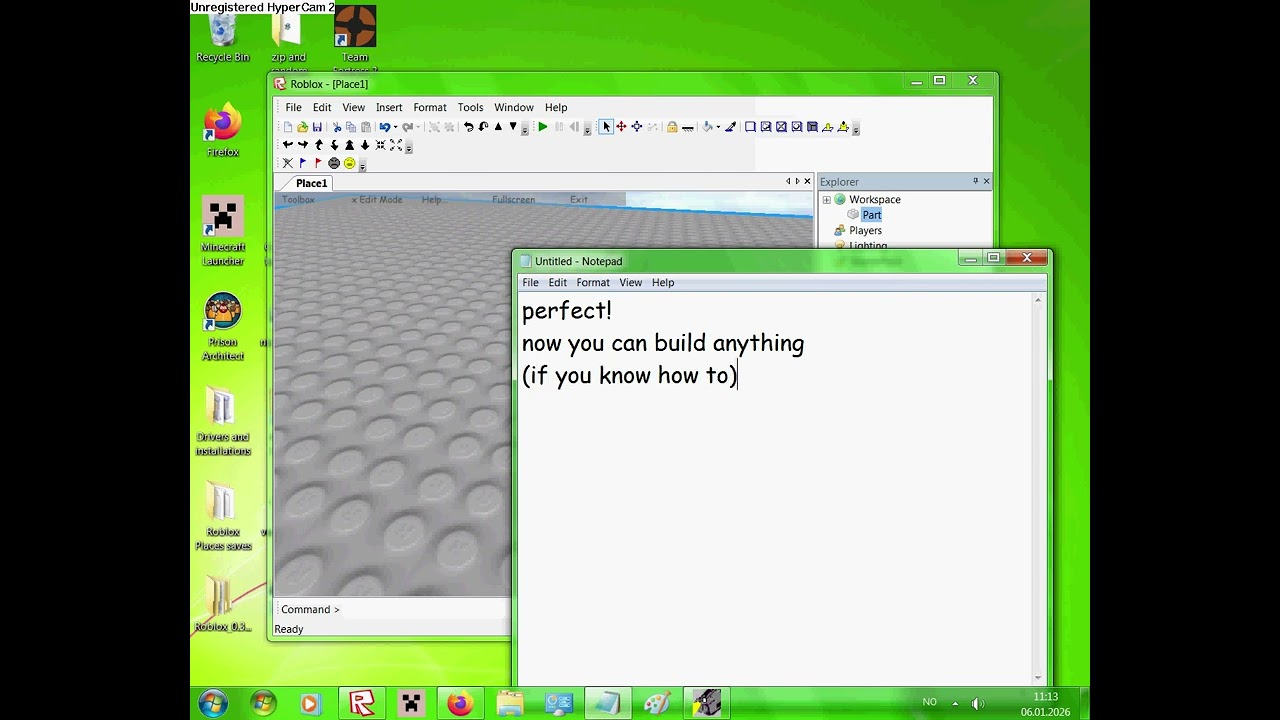Close the Explorer panel

pos(986,181)
